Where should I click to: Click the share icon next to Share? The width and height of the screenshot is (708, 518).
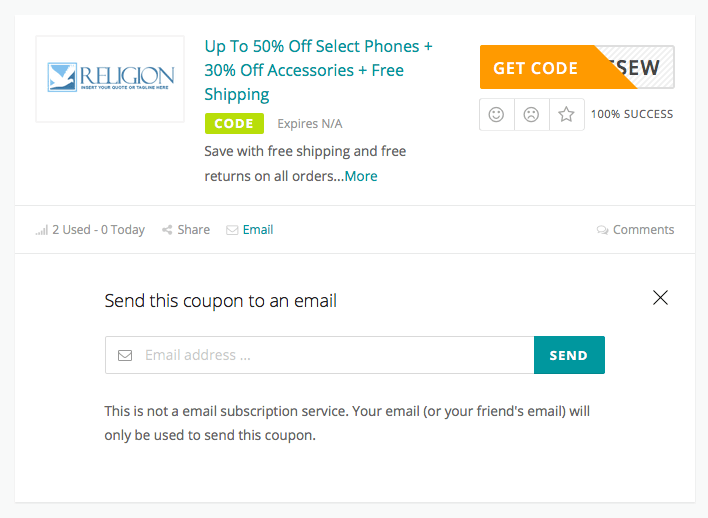point(167,230)
